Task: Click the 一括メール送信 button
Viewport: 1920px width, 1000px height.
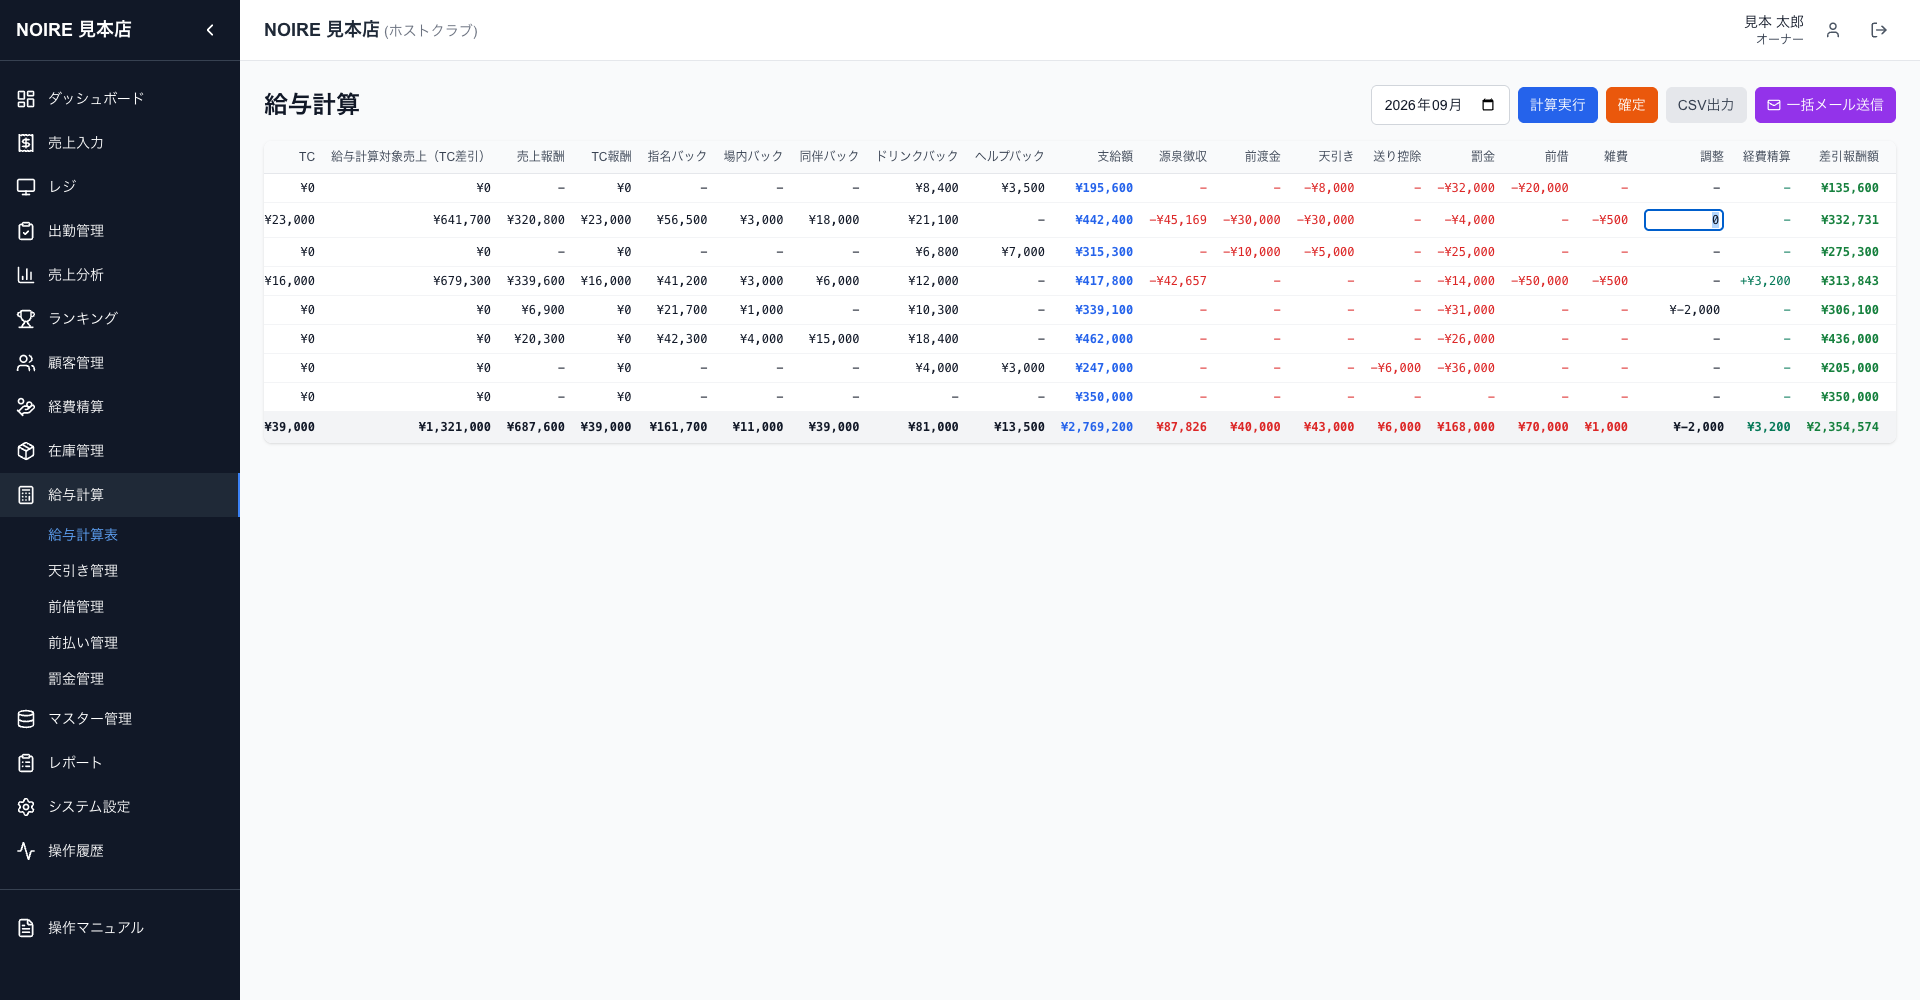Action: pyautogui.click(x=1825, y=105)
